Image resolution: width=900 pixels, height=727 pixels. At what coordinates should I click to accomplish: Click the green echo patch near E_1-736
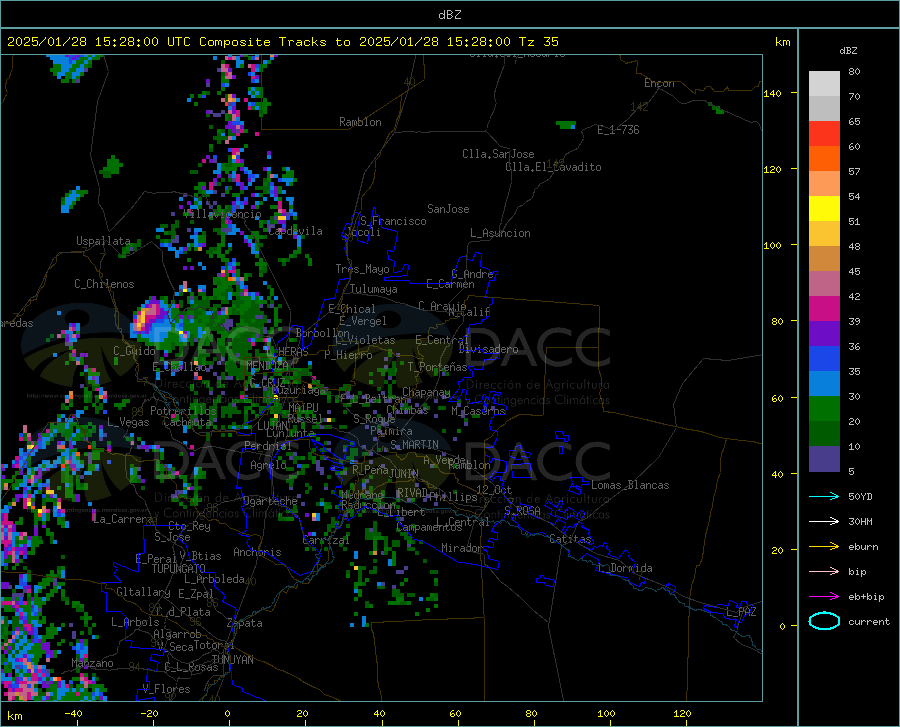tap(566, 125)
